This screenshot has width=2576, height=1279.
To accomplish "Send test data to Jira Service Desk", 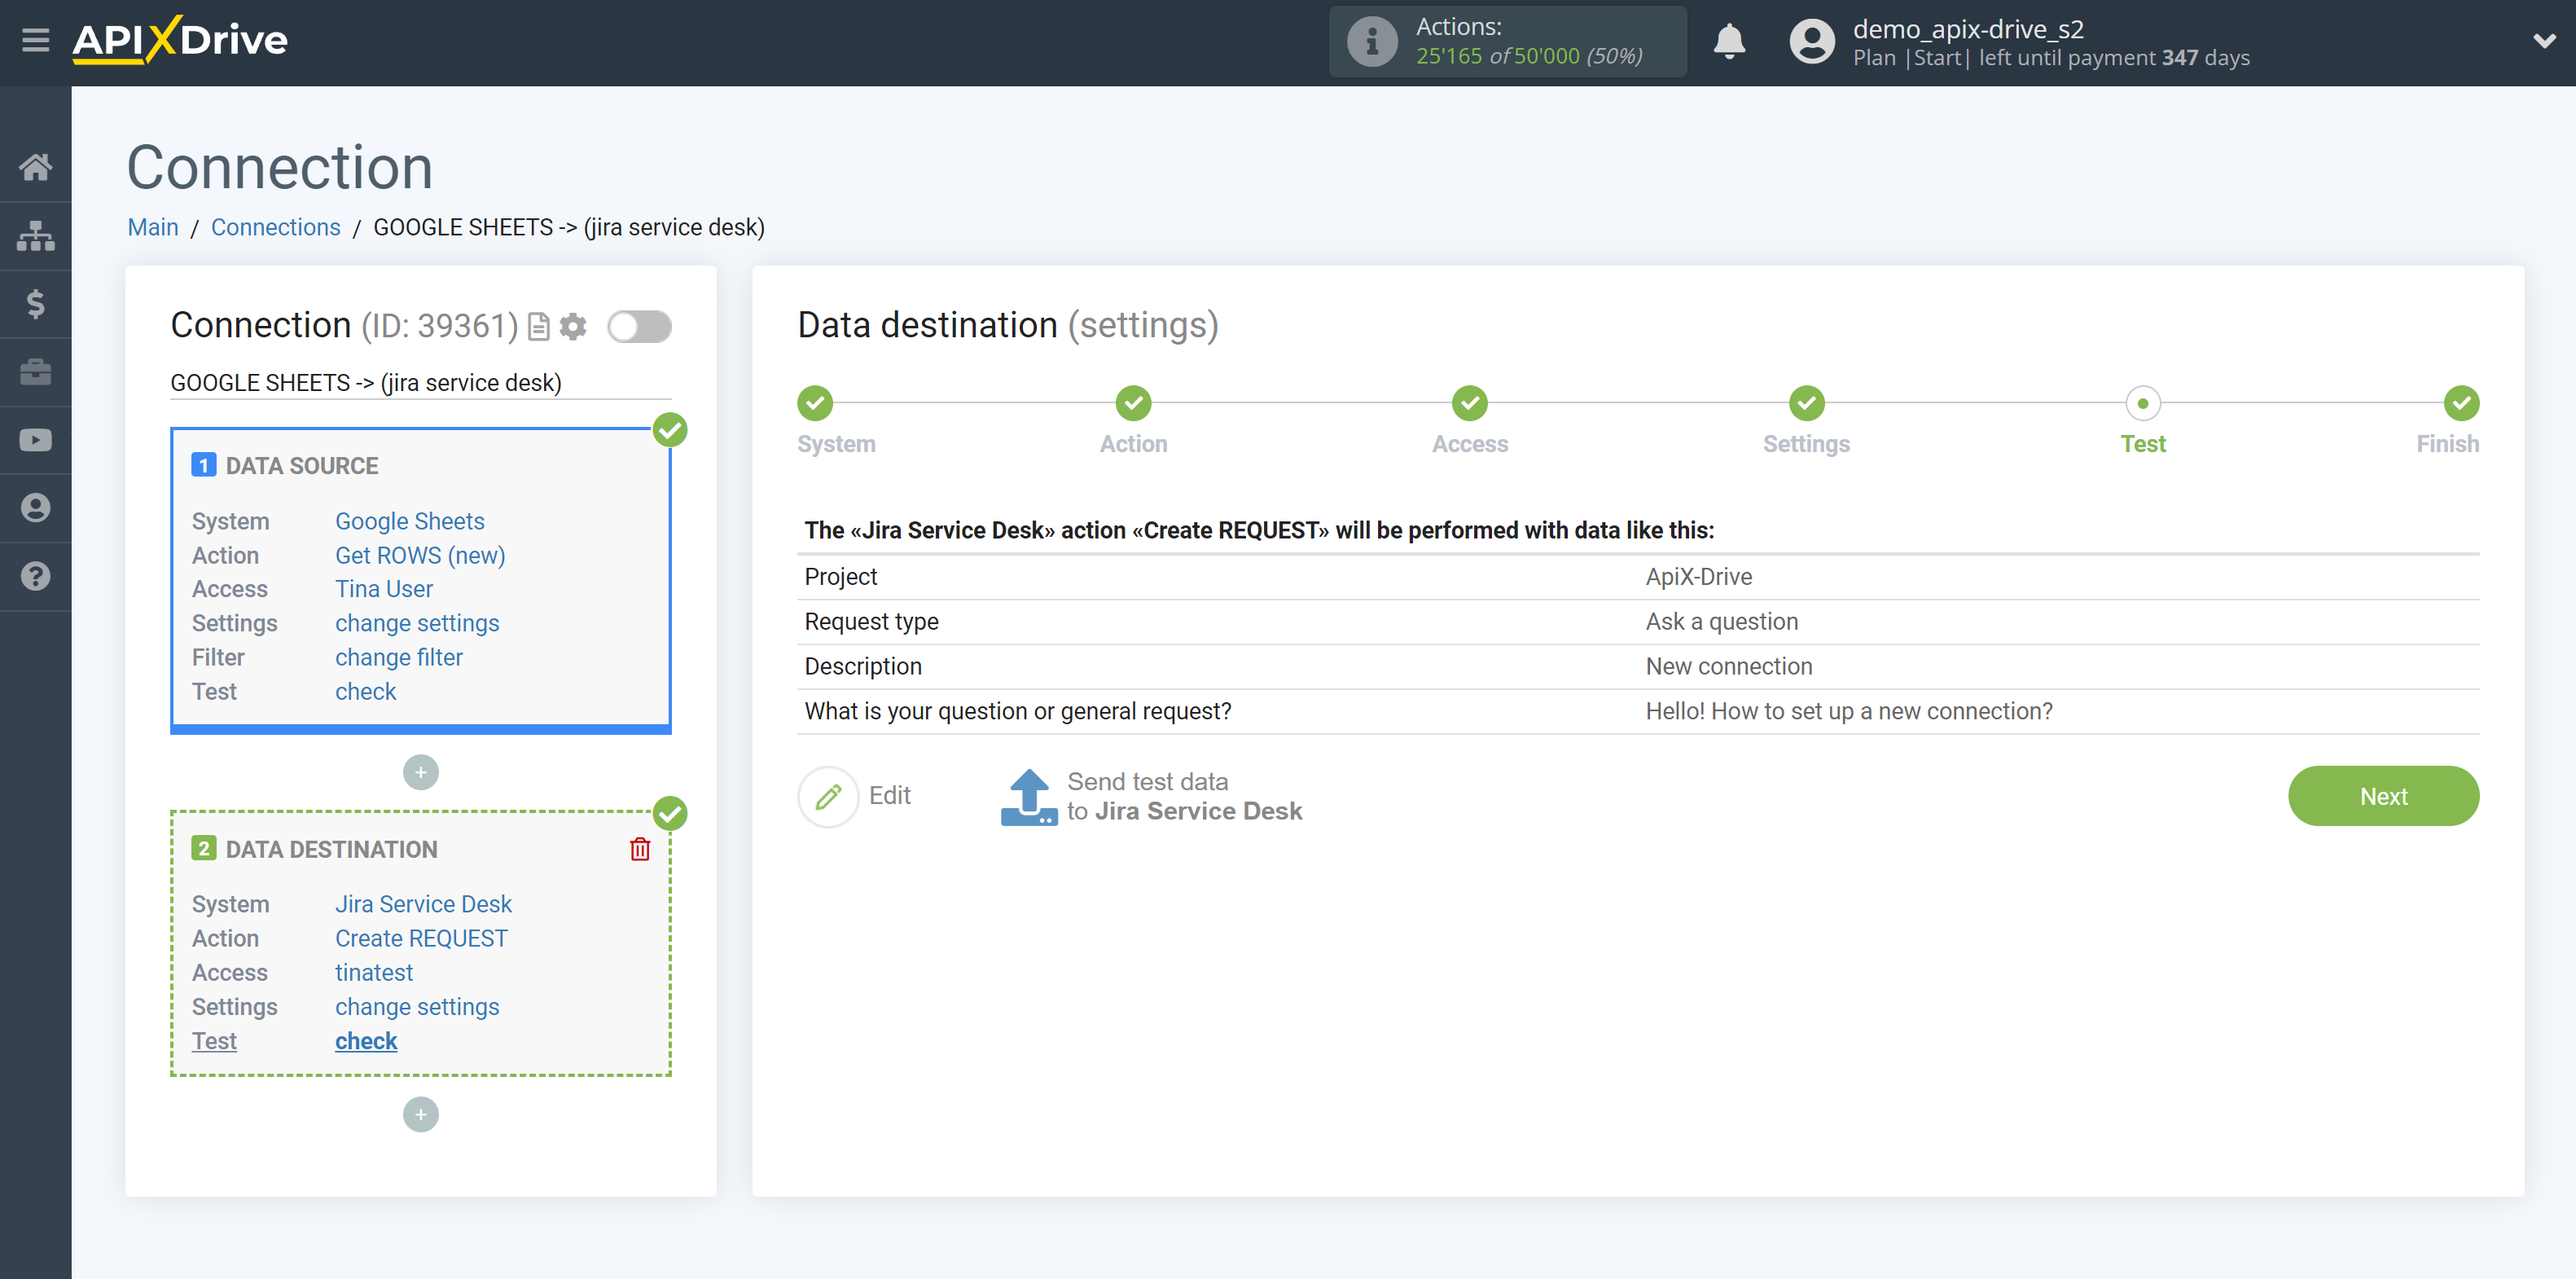I will 1184,796.
